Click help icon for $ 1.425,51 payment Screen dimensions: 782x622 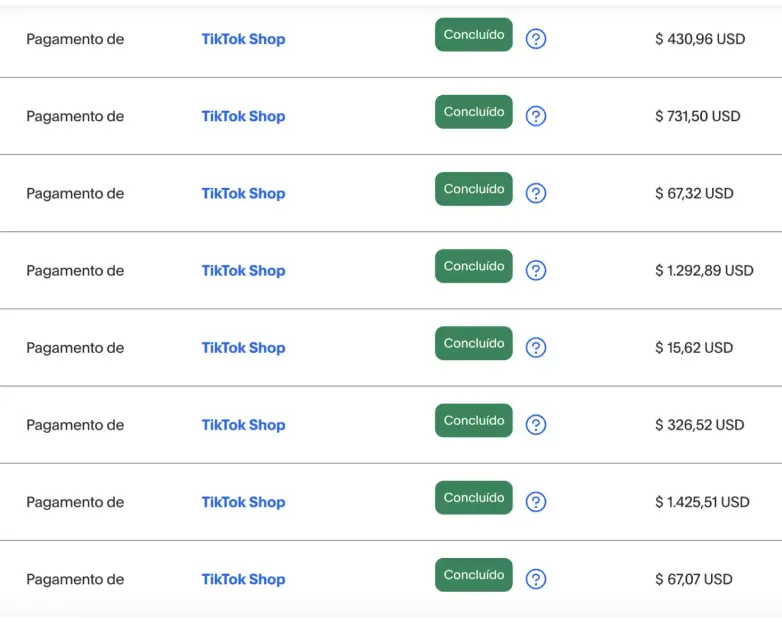click(x=536, y=501)
